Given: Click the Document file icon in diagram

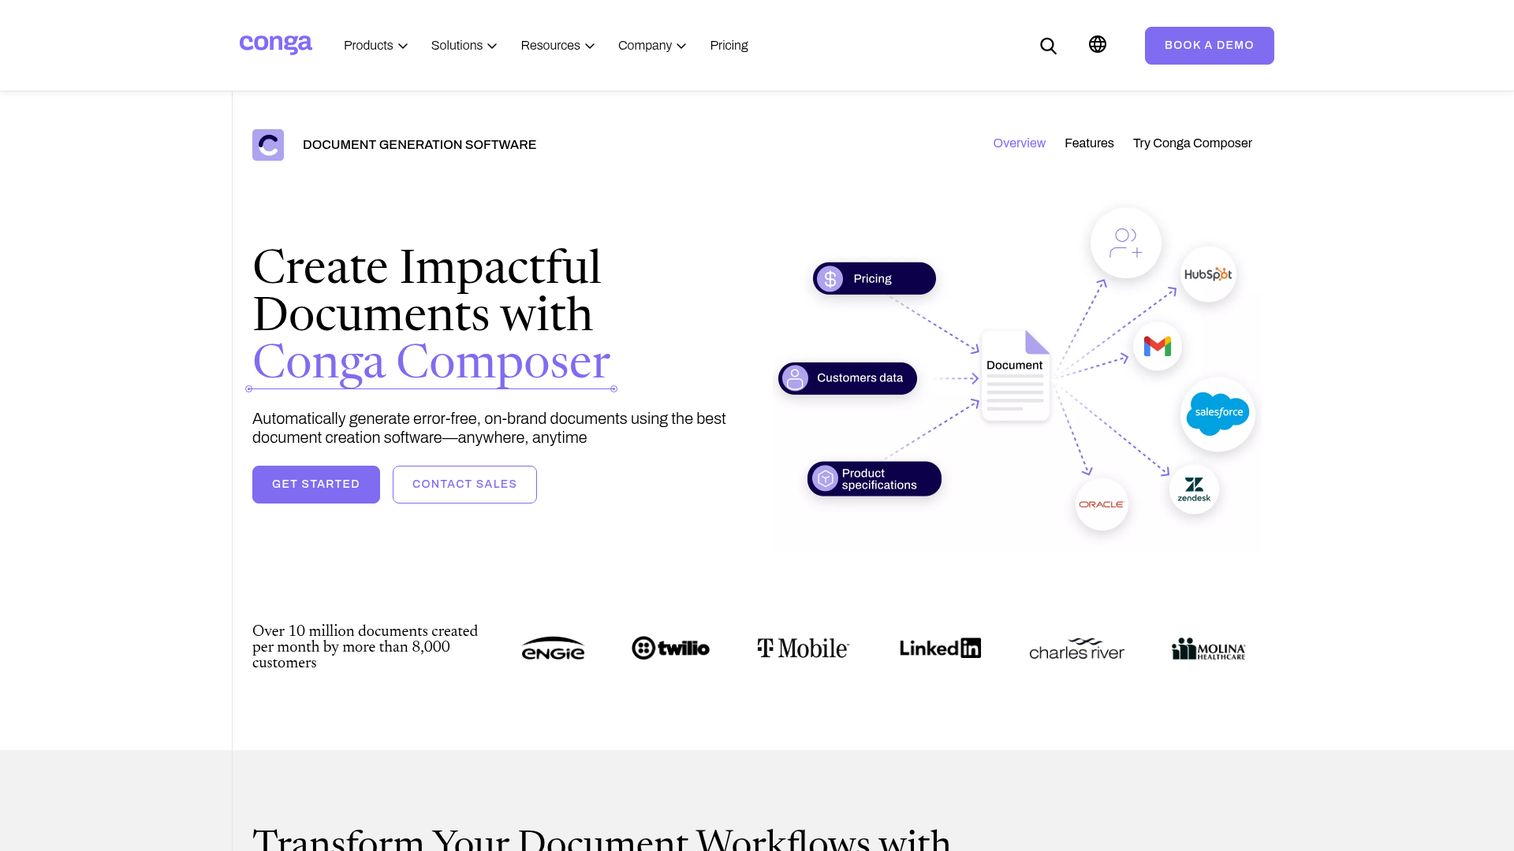Looking at the screenshot, I should [1015, 375].
